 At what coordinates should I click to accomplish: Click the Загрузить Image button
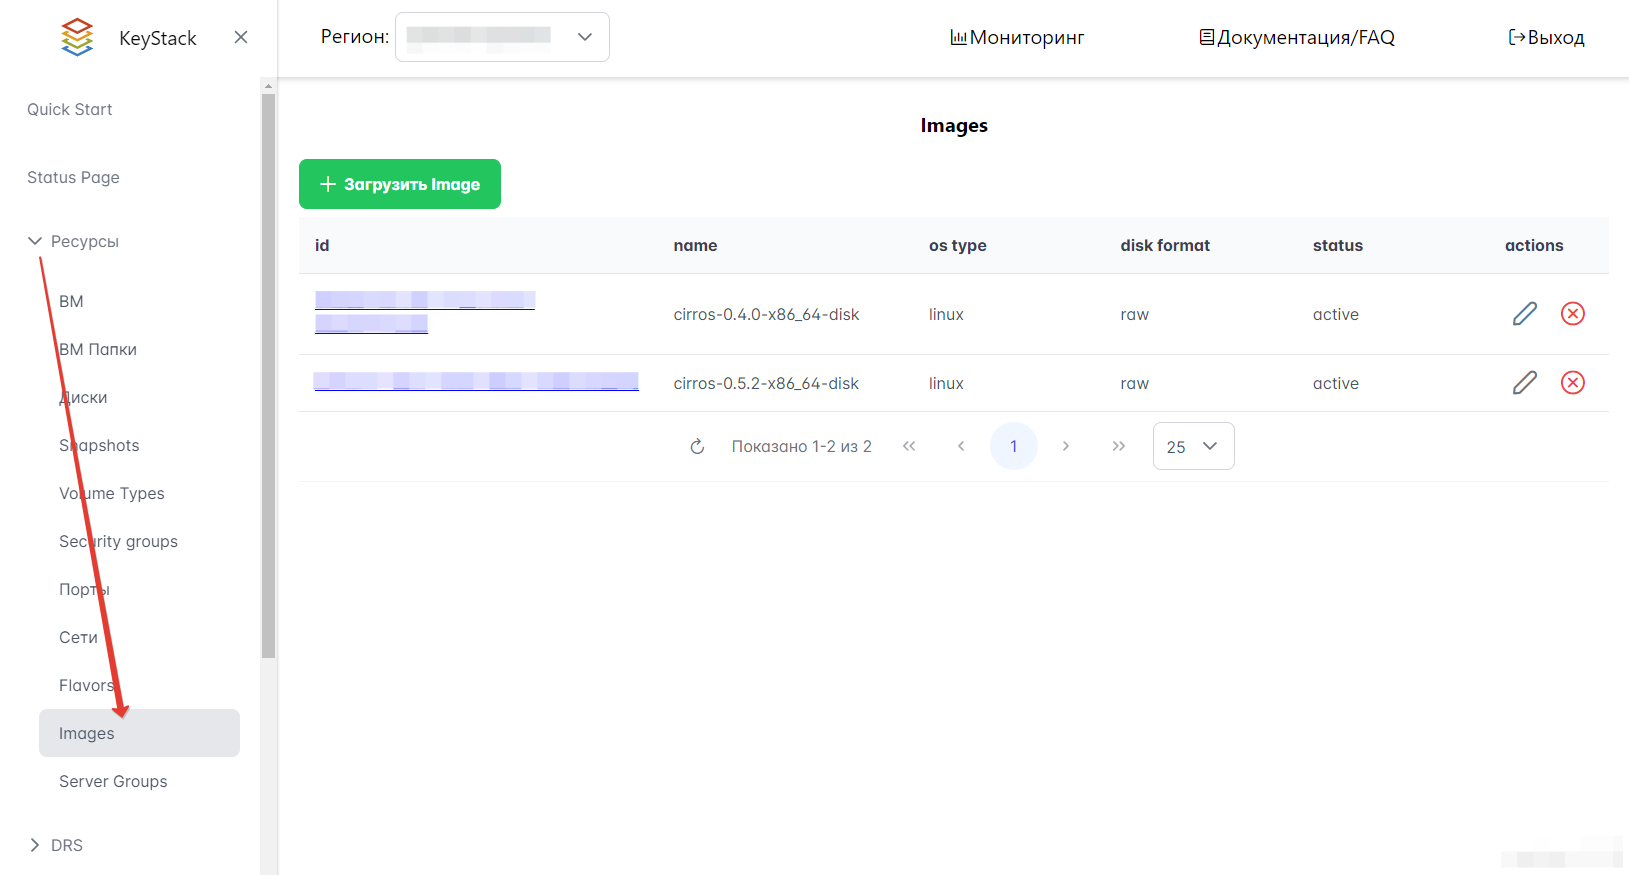point(400,184)
